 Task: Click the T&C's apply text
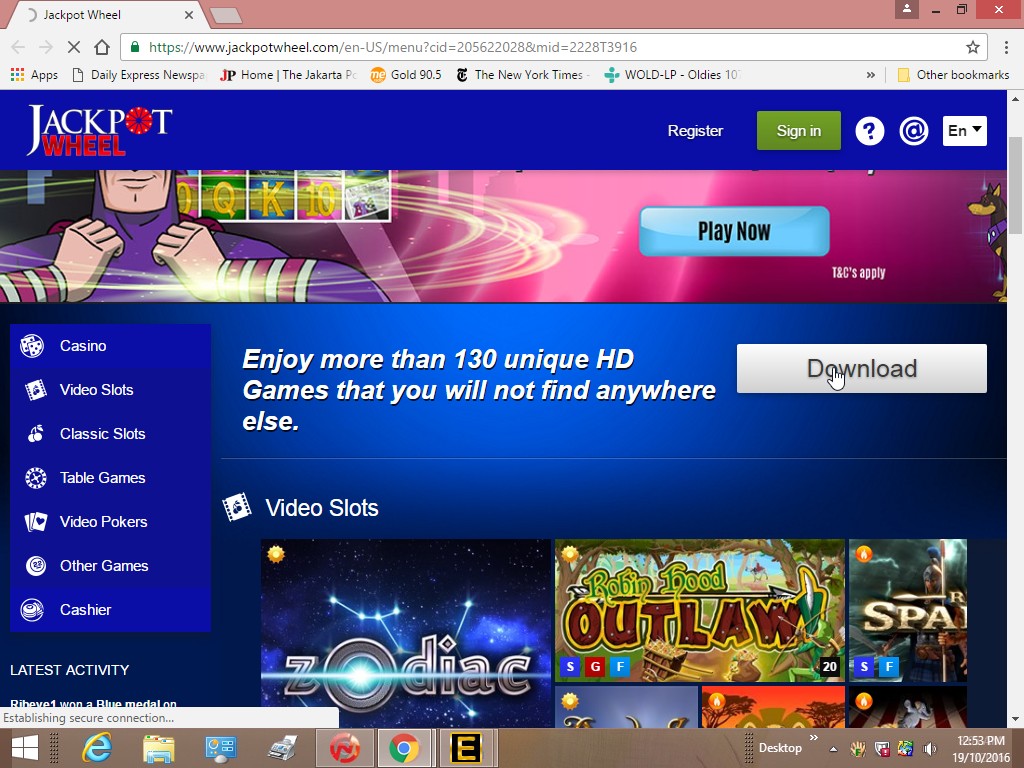(x=858, y=272)
